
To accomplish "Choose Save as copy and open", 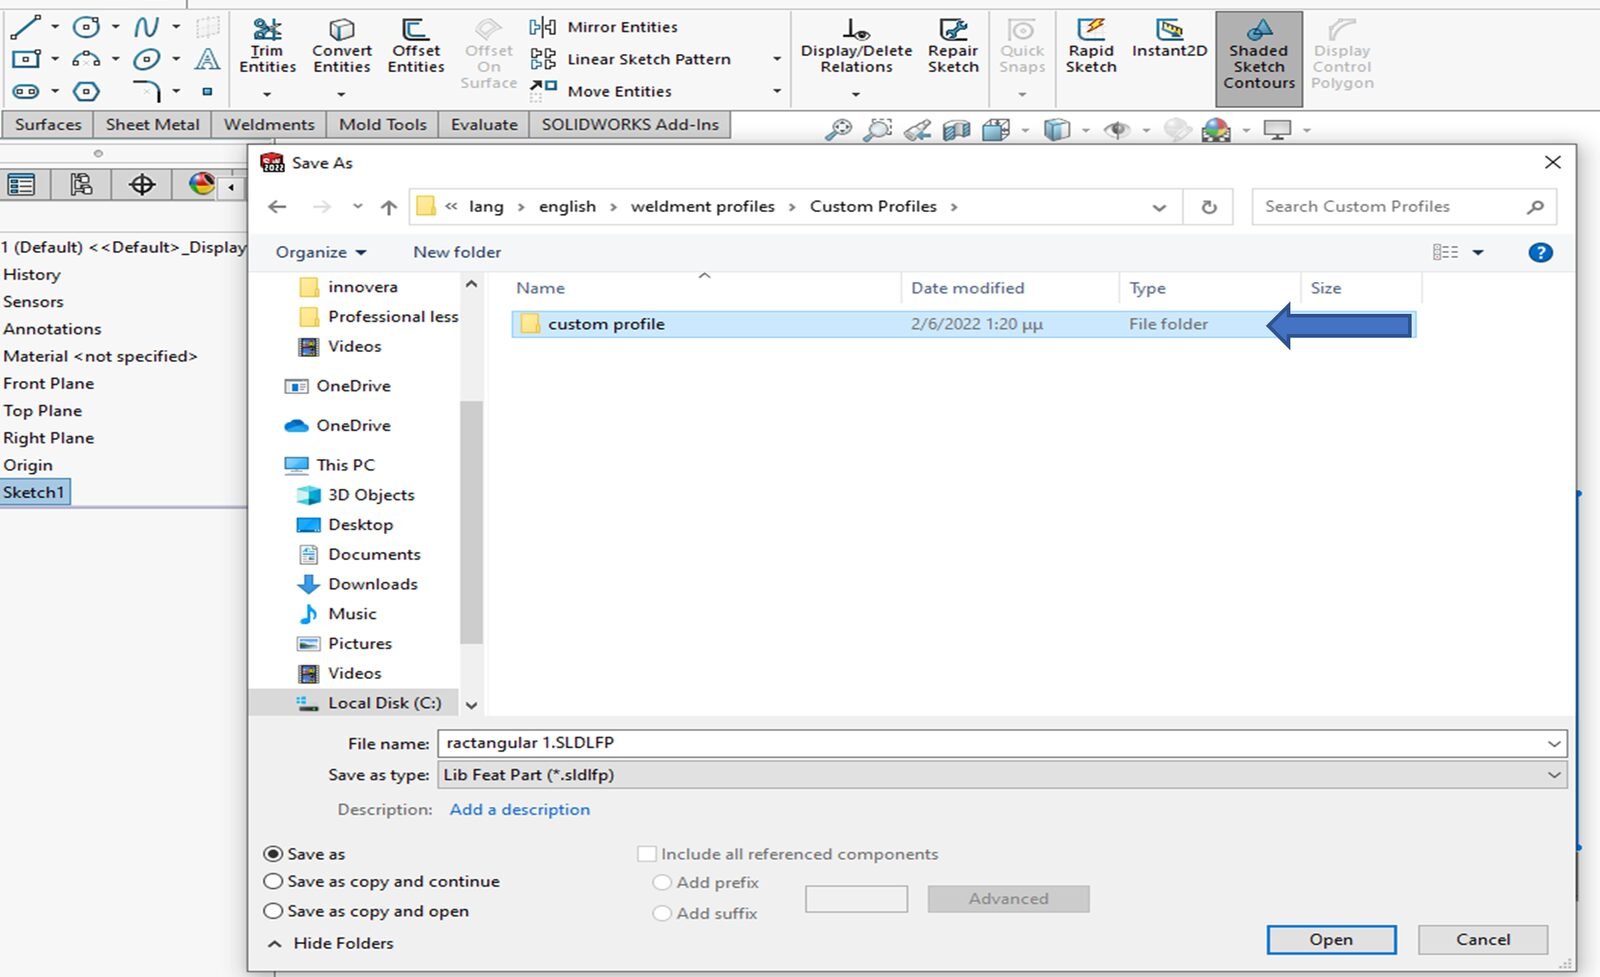I will pos(273,912).
